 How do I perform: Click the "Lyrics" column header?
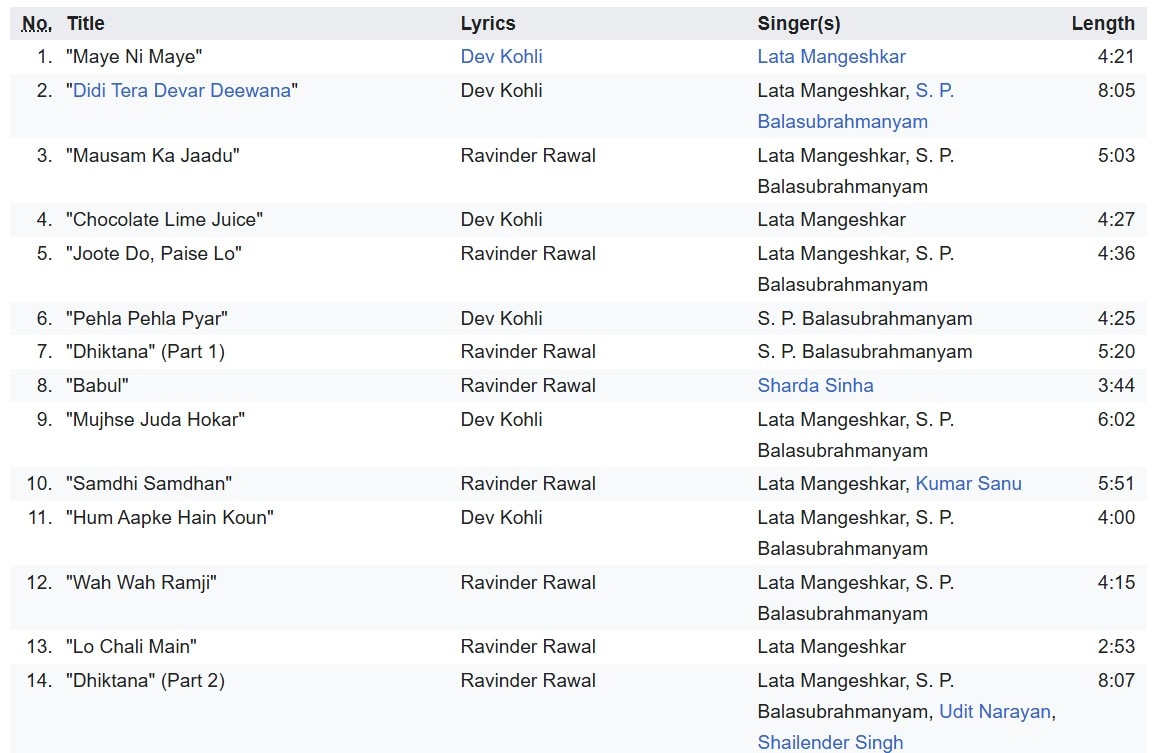point(488,24)
